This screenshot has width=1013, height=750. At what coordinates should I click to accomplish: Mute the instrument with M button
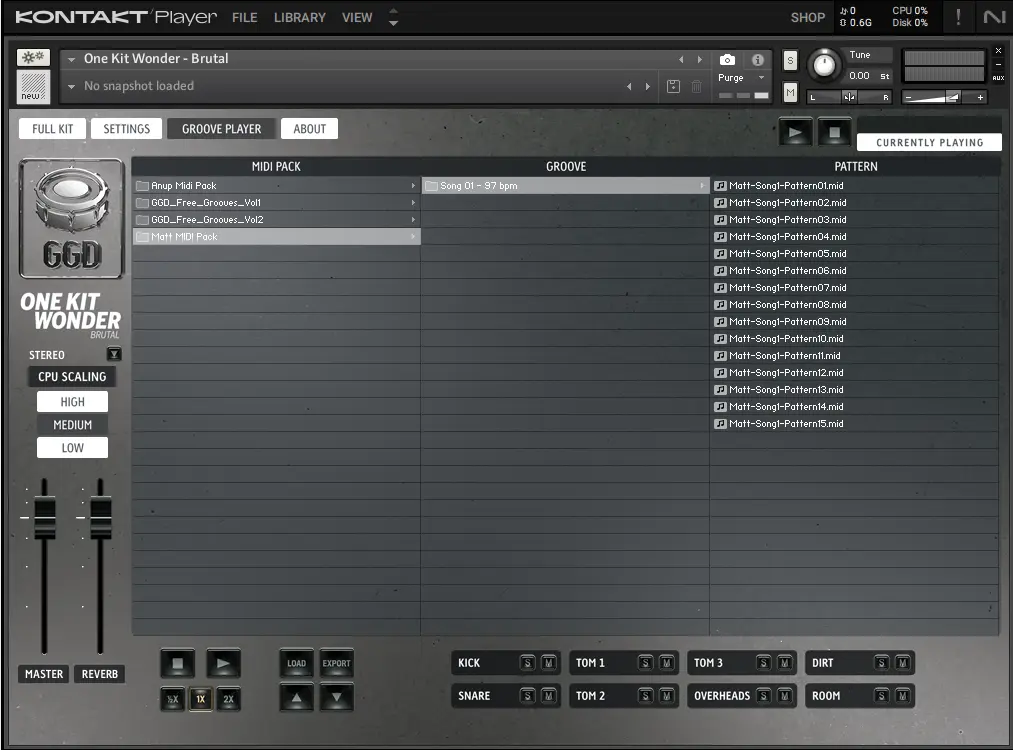tap(790, 93)
